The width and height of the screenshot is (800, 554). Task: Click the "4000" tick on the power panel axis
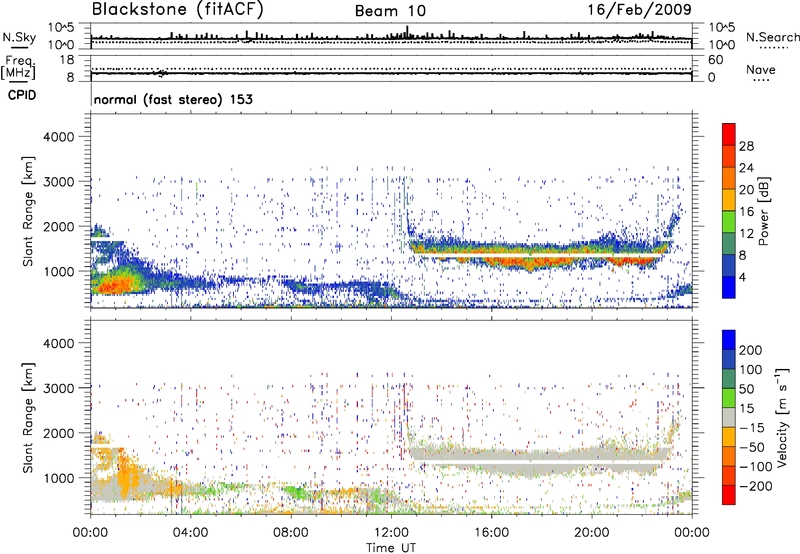[x=59, y=137]
